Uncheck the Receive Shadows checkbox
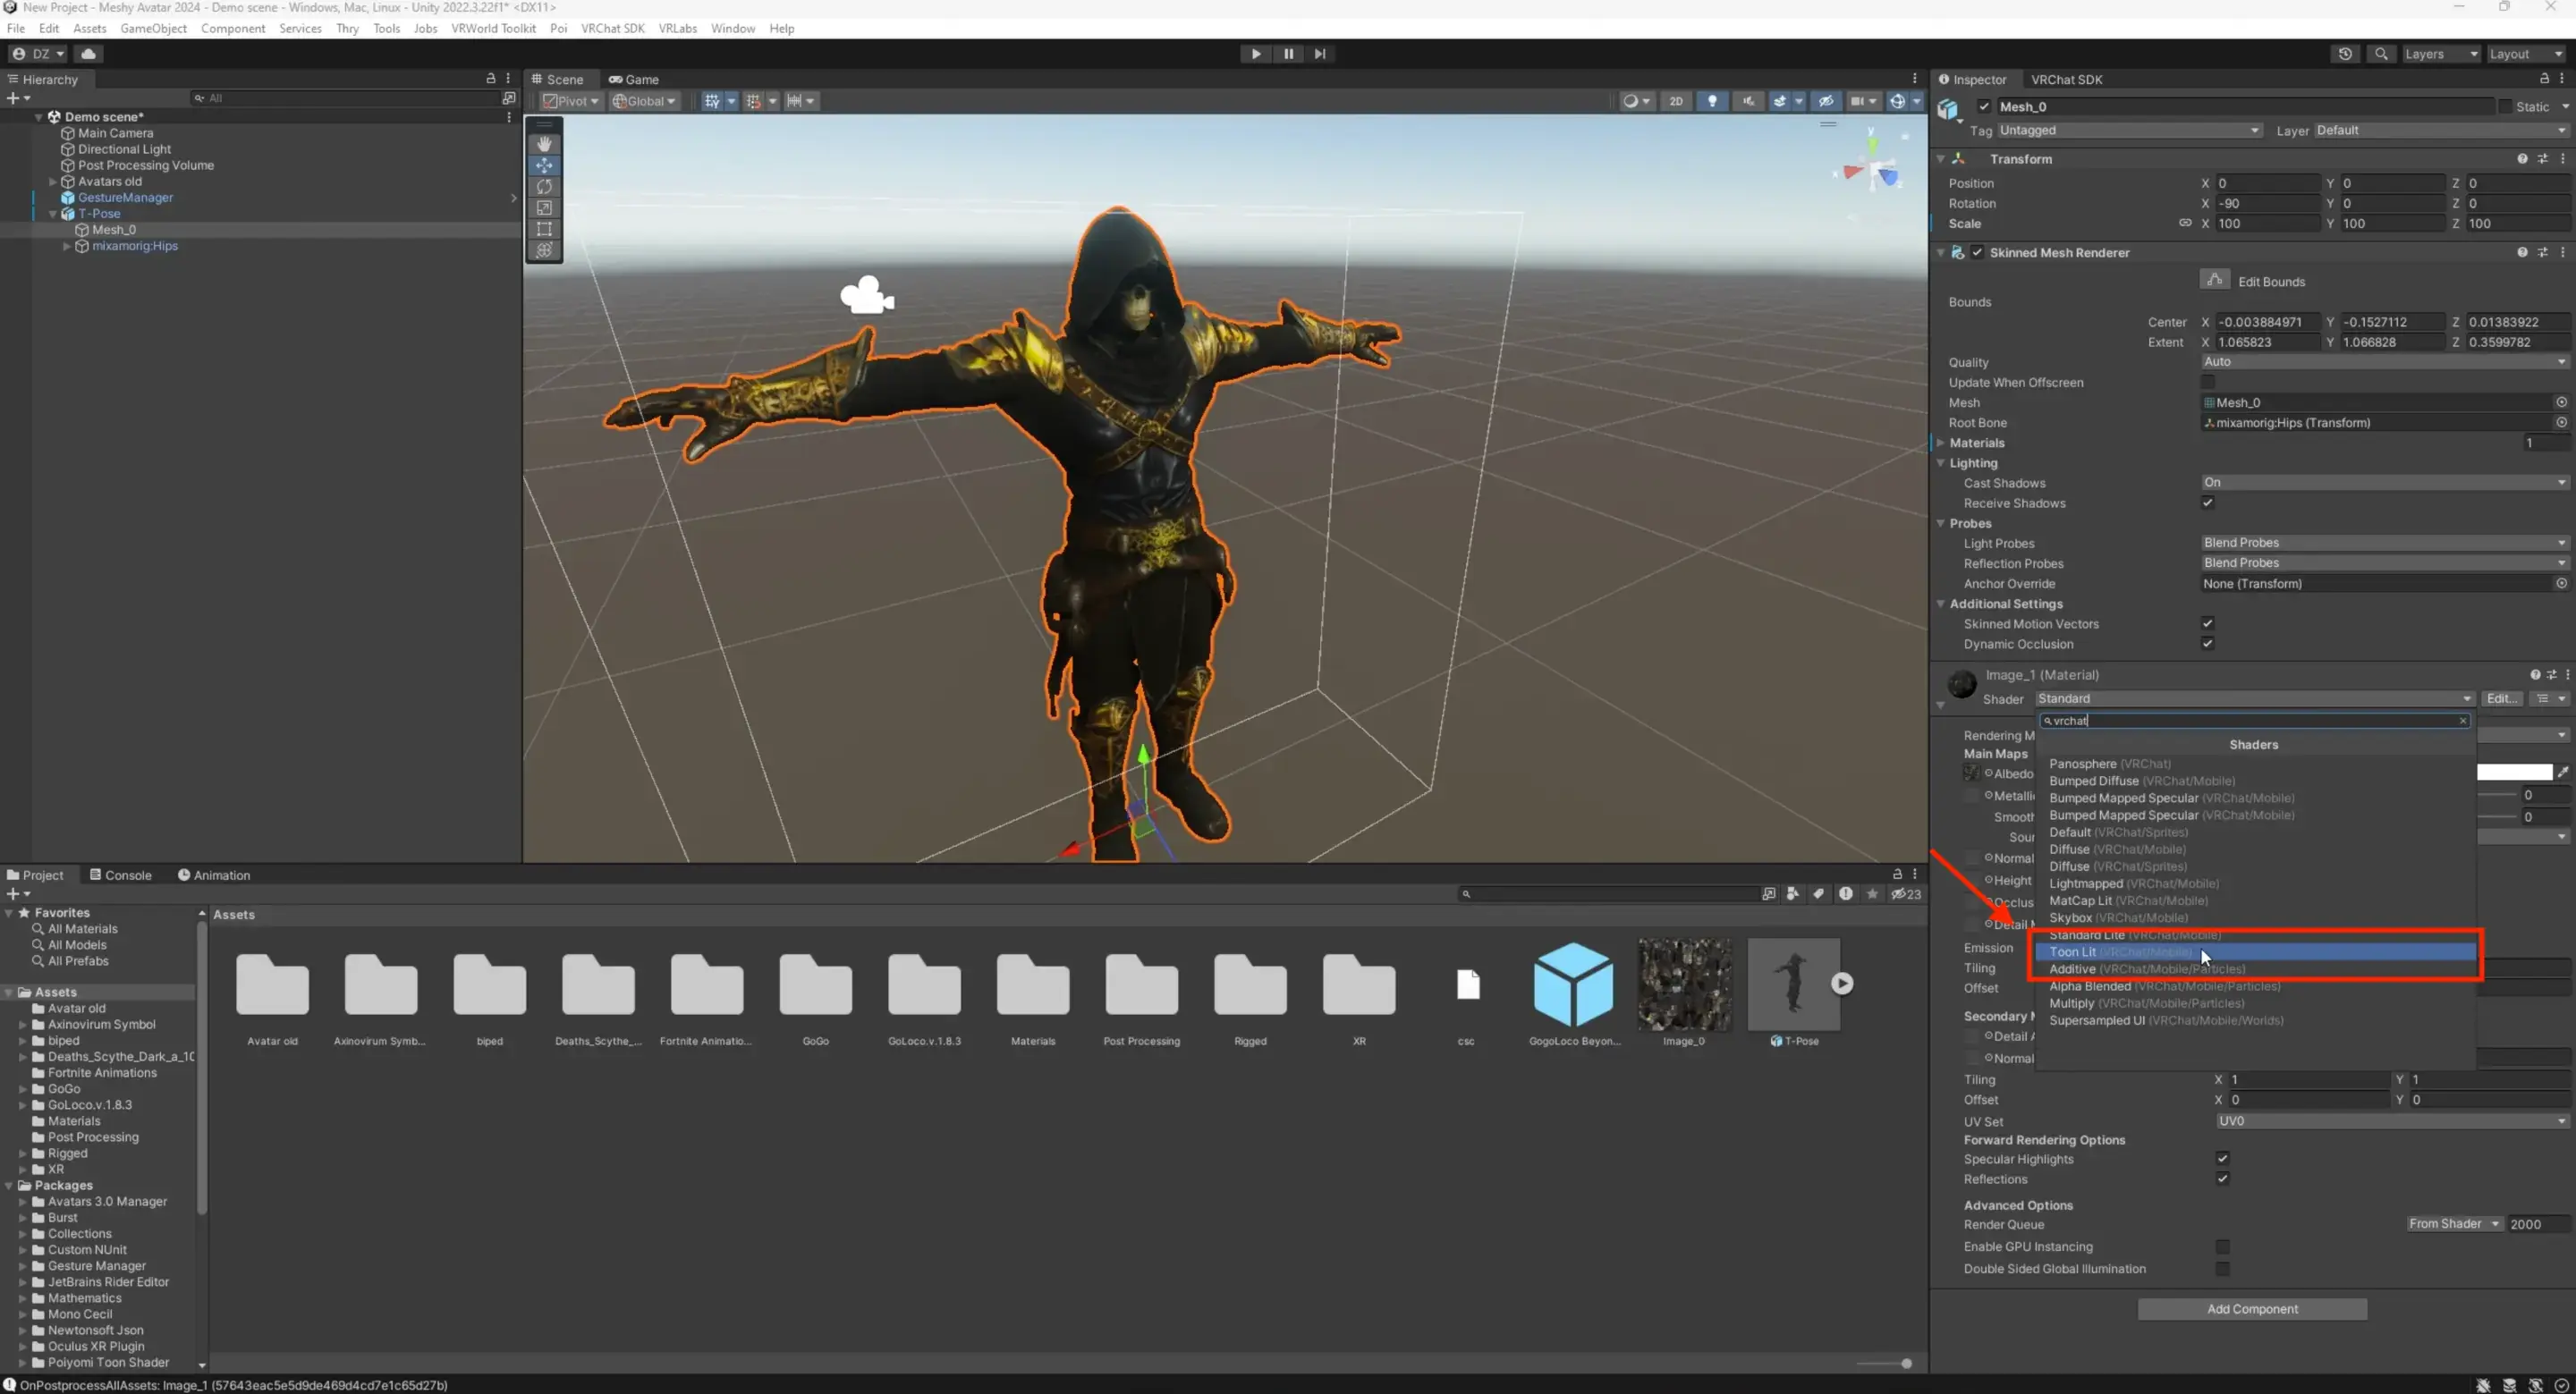Screen dimensions: 2576x1394 point(2208,503)
